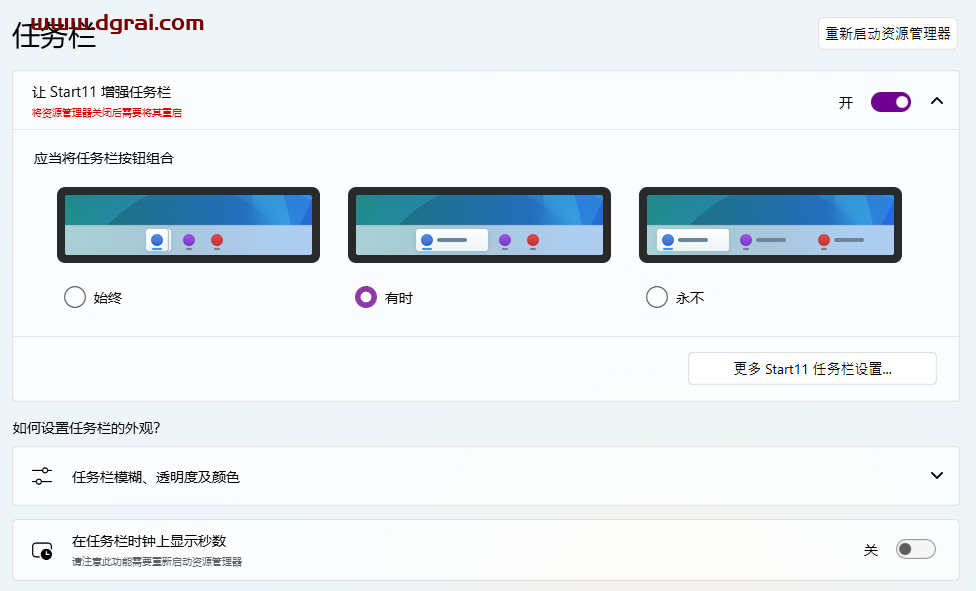Select the 始终 radio button

(x=75, y=297)
